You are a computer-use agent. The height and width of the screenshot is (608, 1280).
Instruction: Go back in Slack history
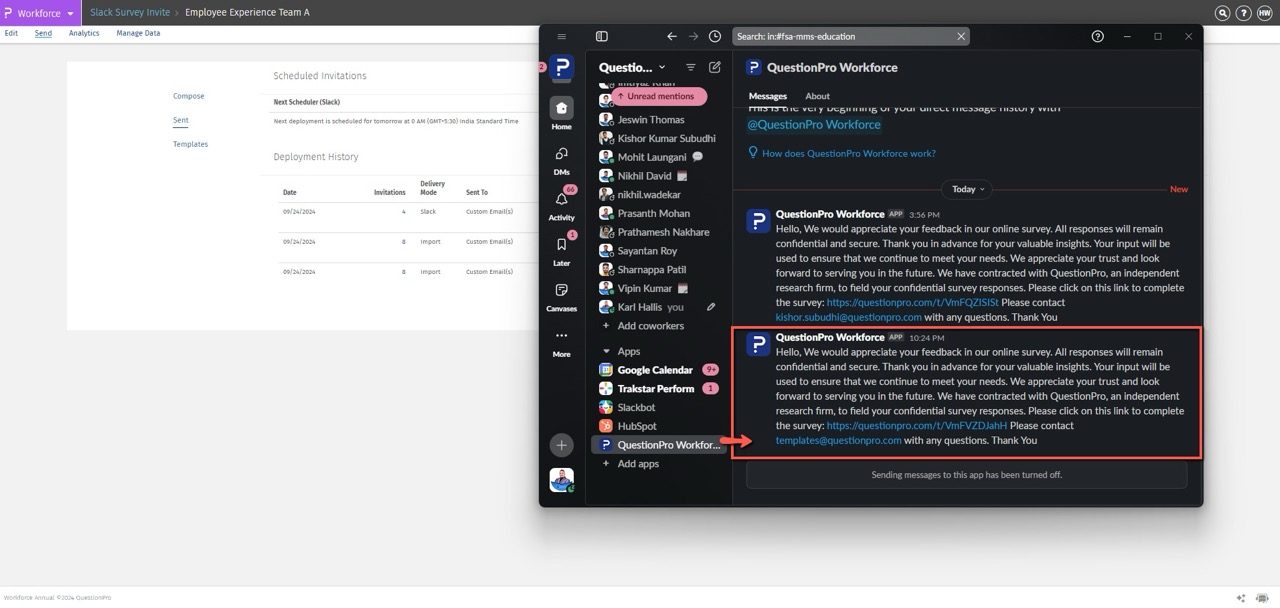coord(672,36)
